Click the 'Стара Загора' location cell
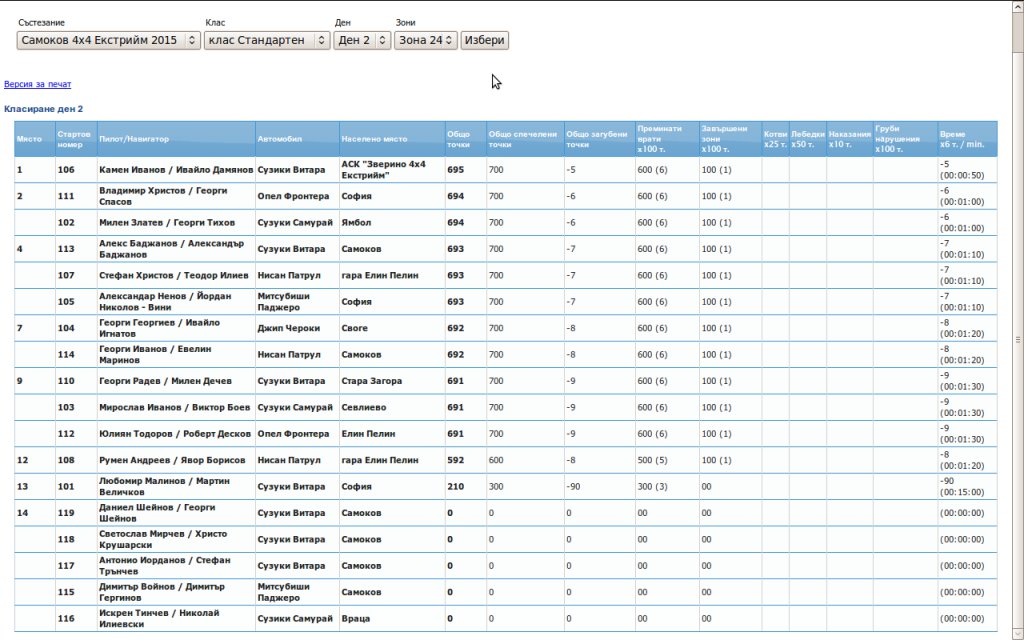 371,381
